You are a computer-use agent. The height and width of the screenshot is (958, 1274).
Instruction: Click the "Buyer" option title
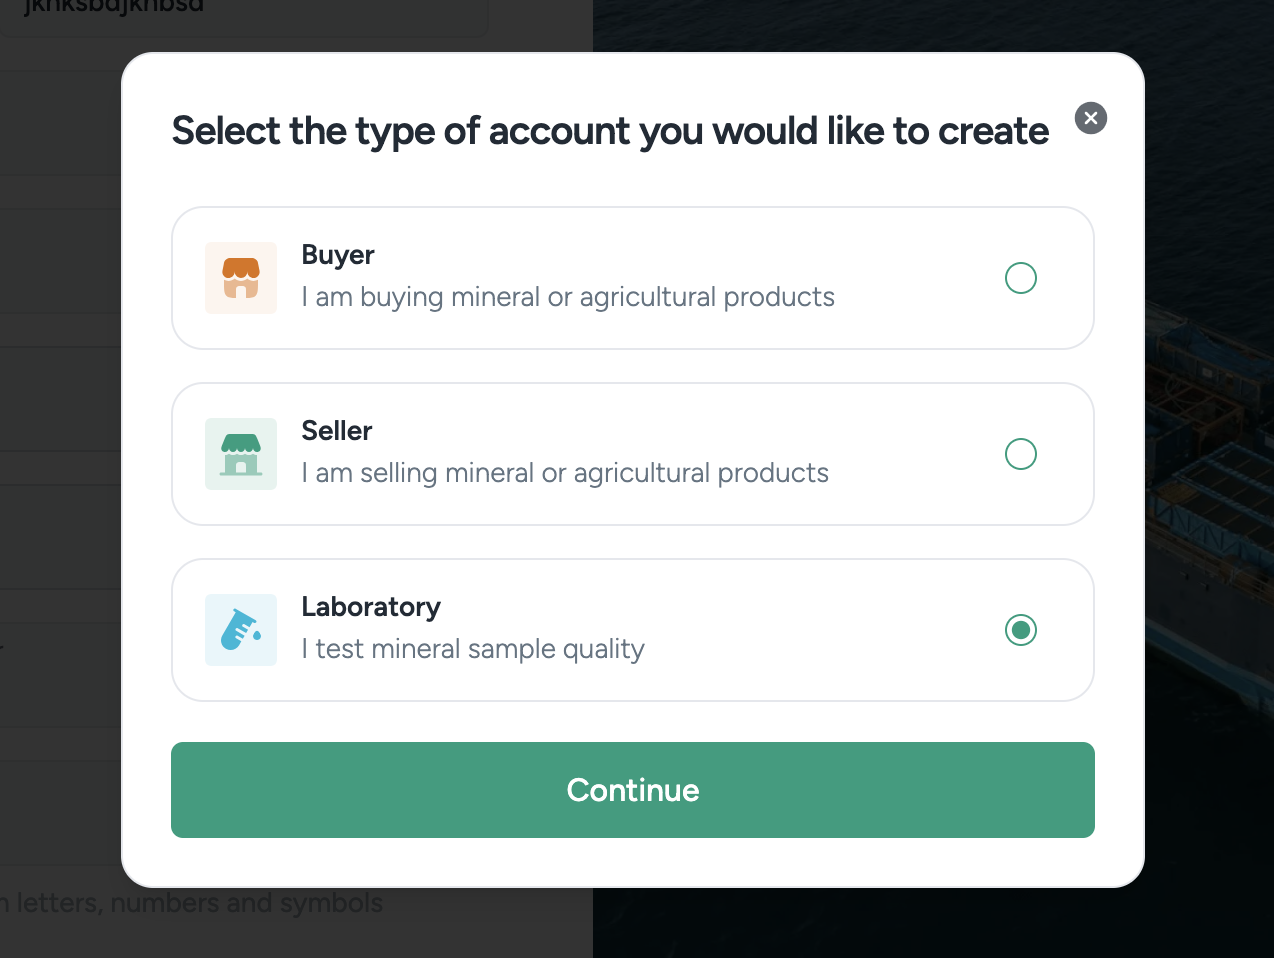coord(338,255)
